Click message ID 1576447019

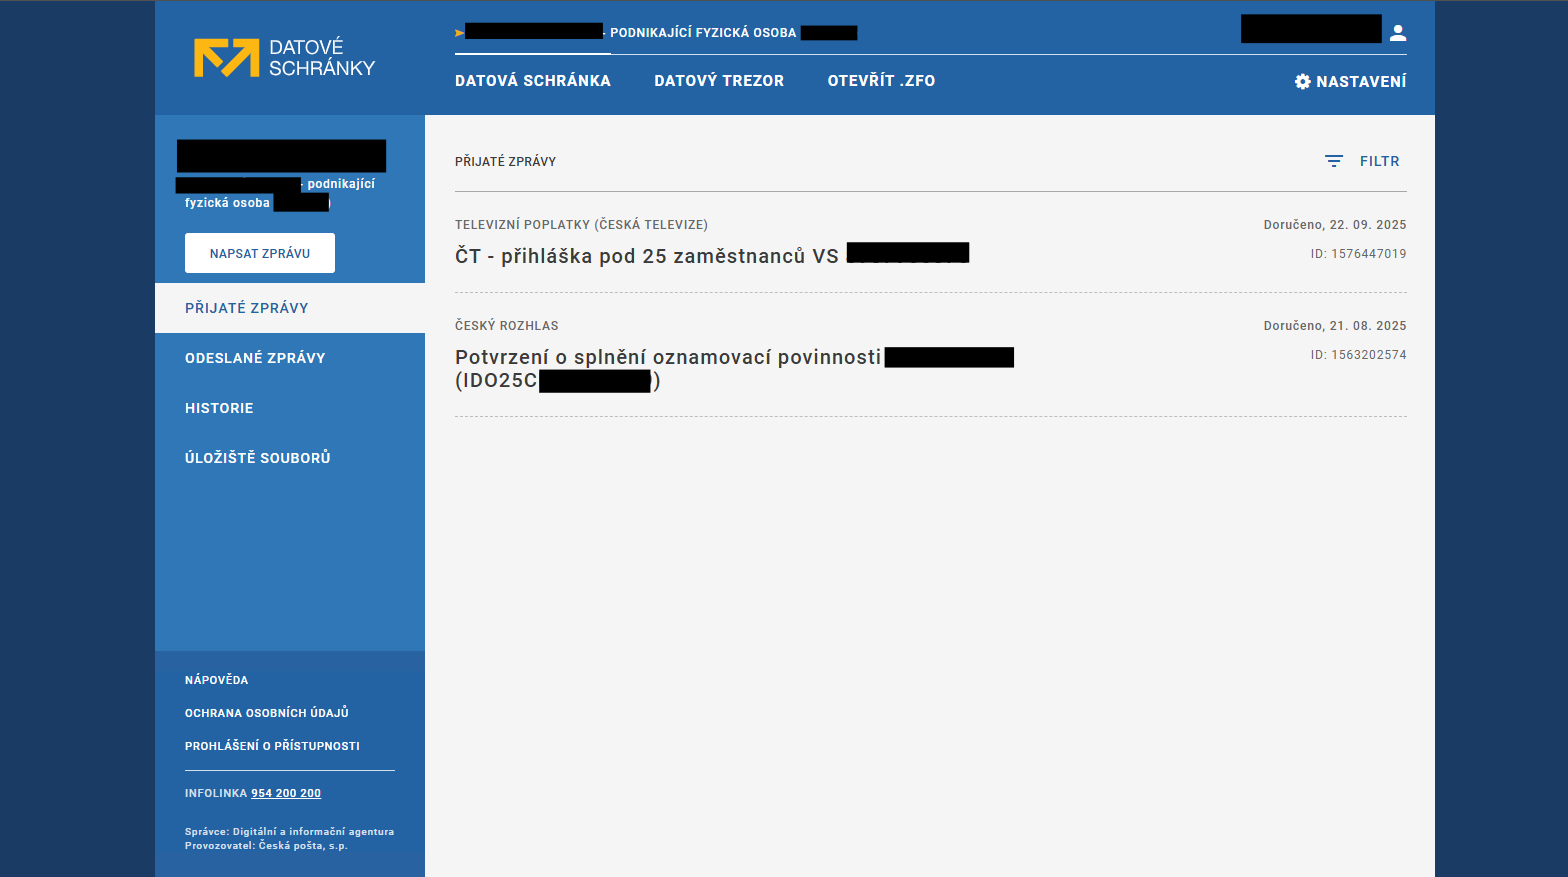[1358, 254]
